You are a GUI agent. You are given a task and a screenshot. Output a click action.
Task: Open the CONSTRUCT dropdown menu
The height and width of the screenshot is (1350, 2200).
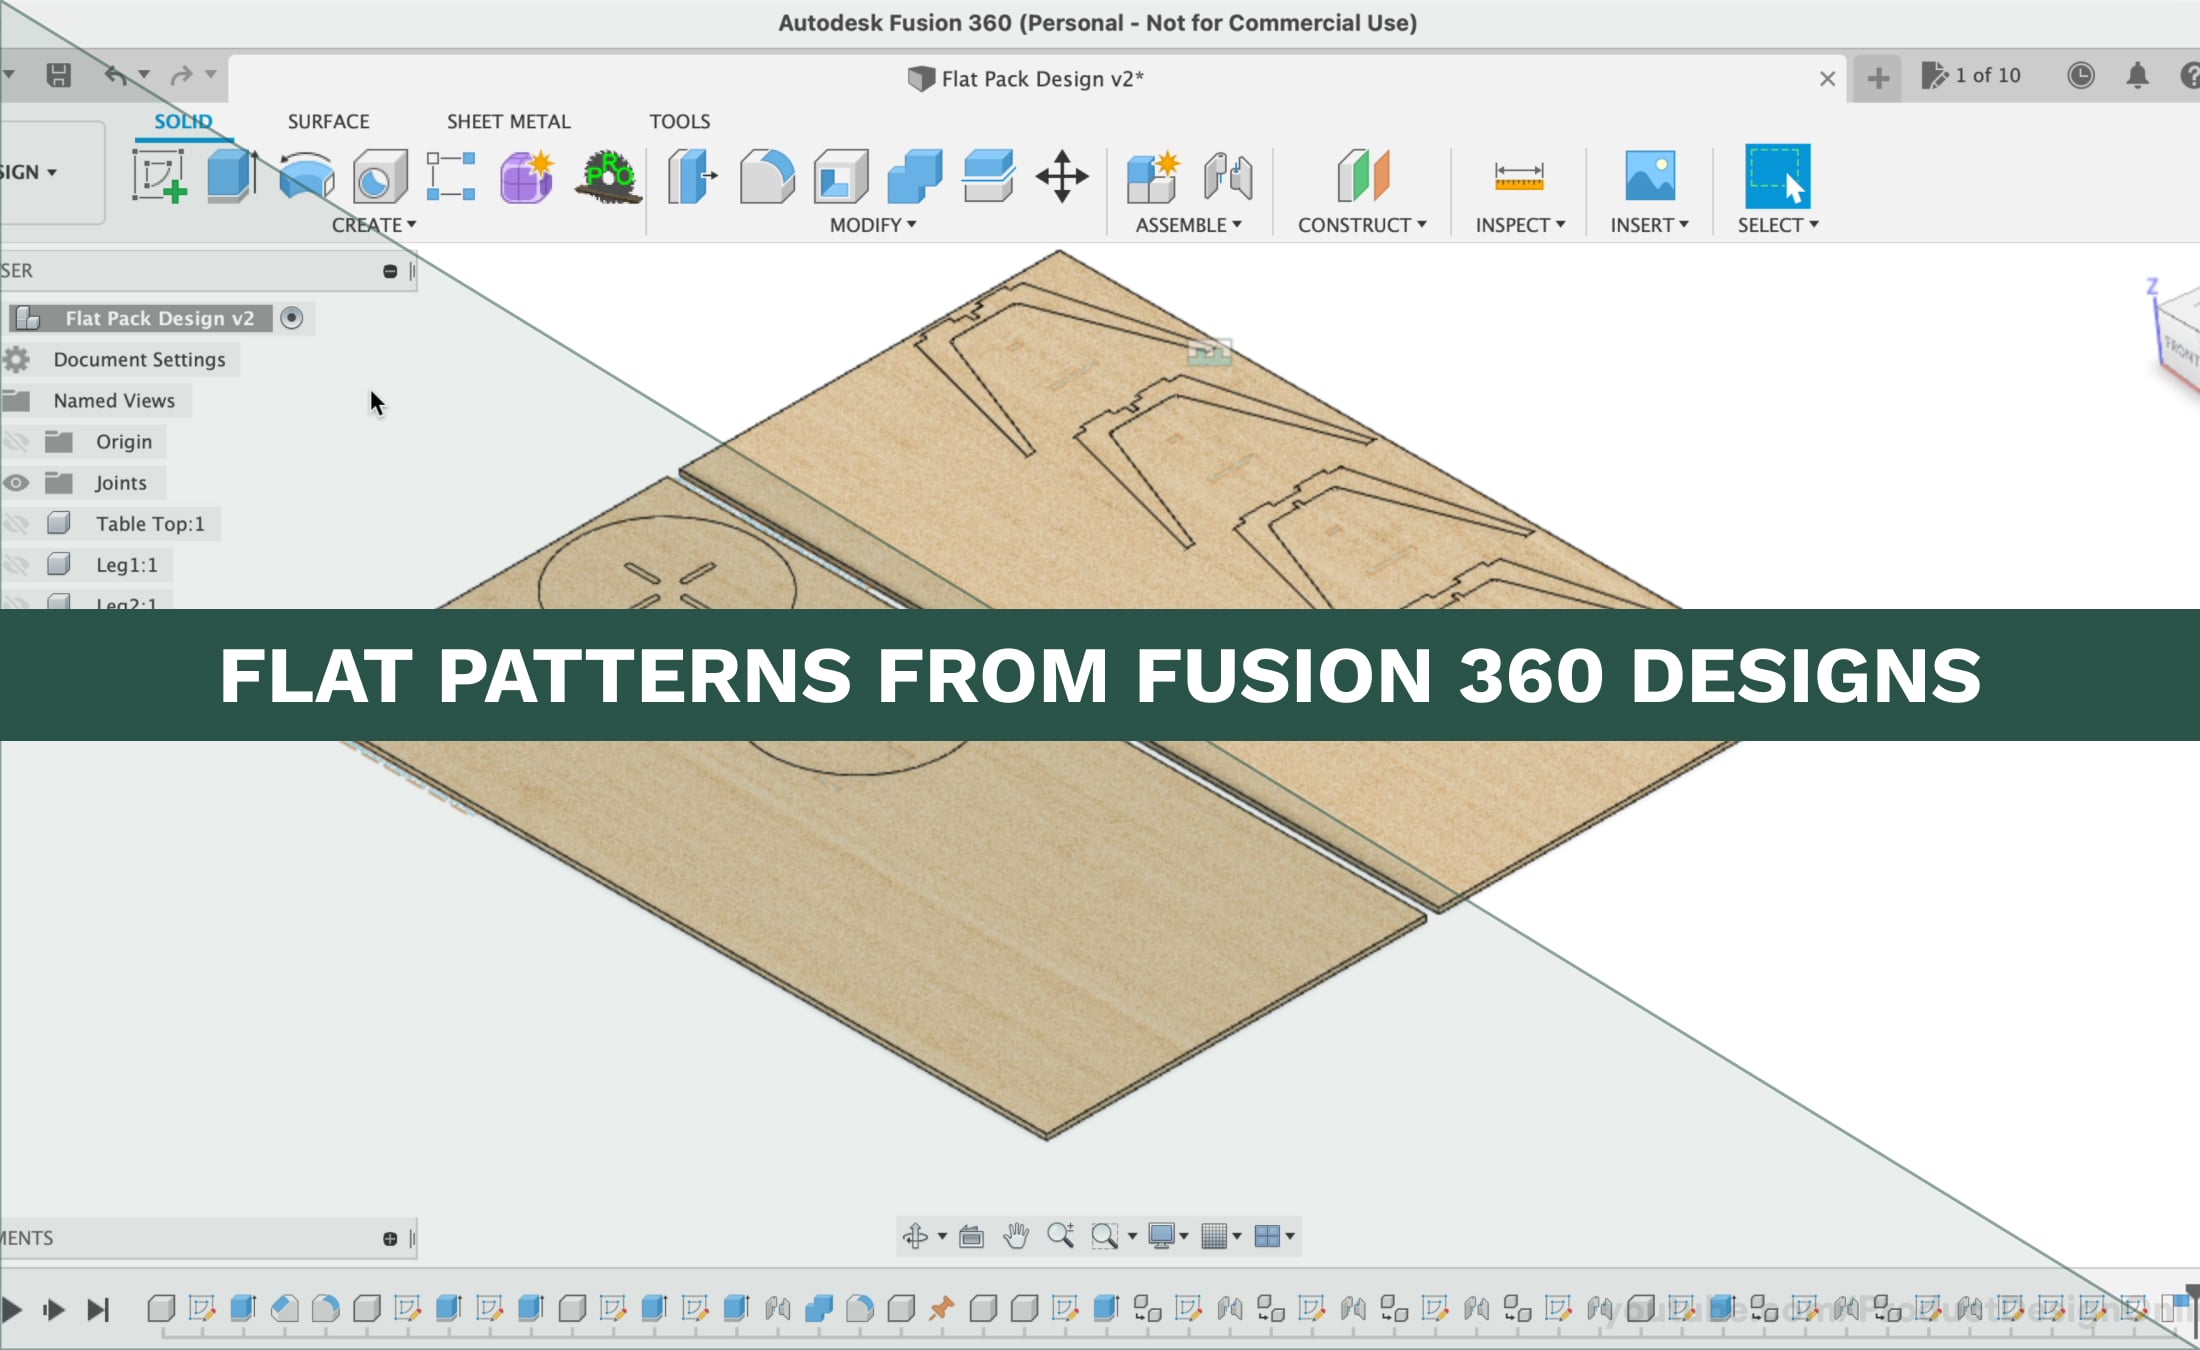(x=1361, y=226)
